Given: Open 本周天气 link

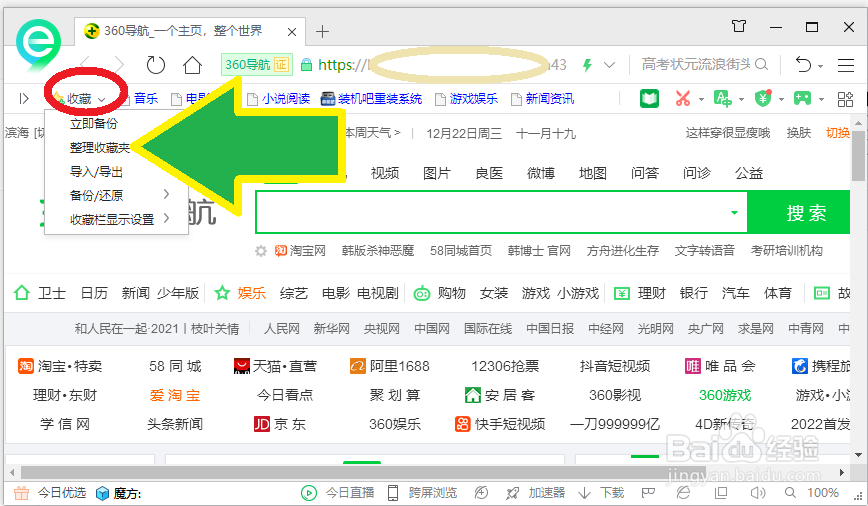Looking at the screenshot, I should (x=372, y=133).
